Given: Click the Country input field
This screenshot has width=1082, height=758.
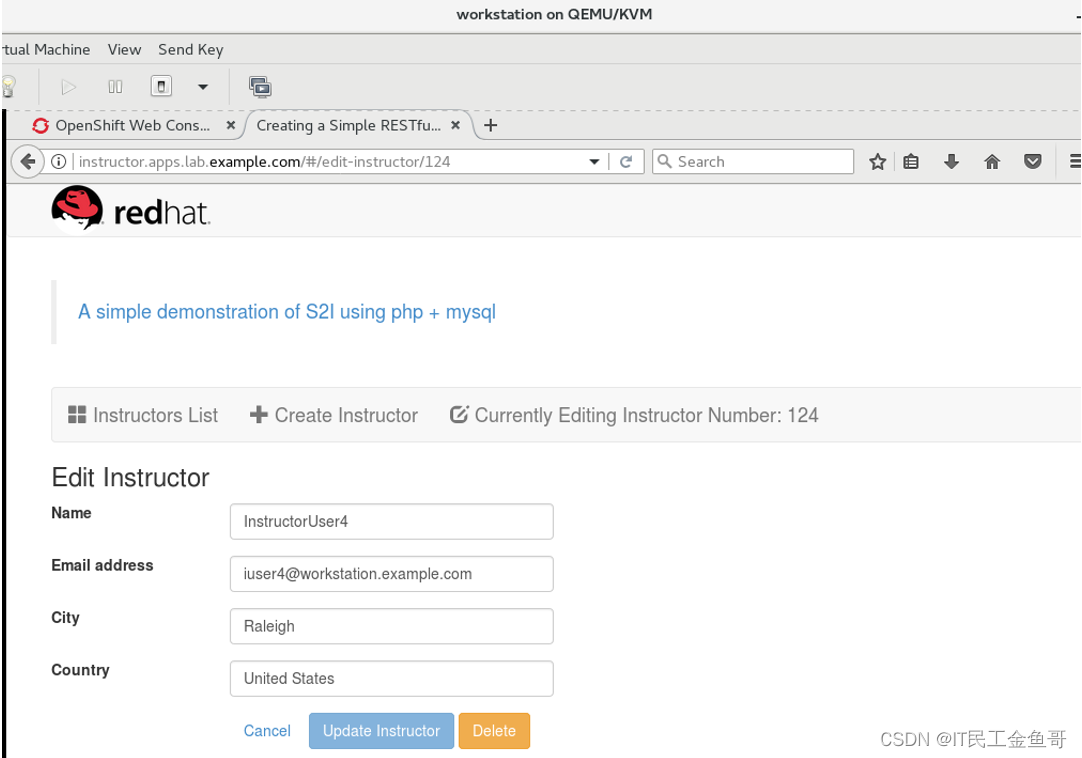Looking at the screenshot, I should [391, 679].
